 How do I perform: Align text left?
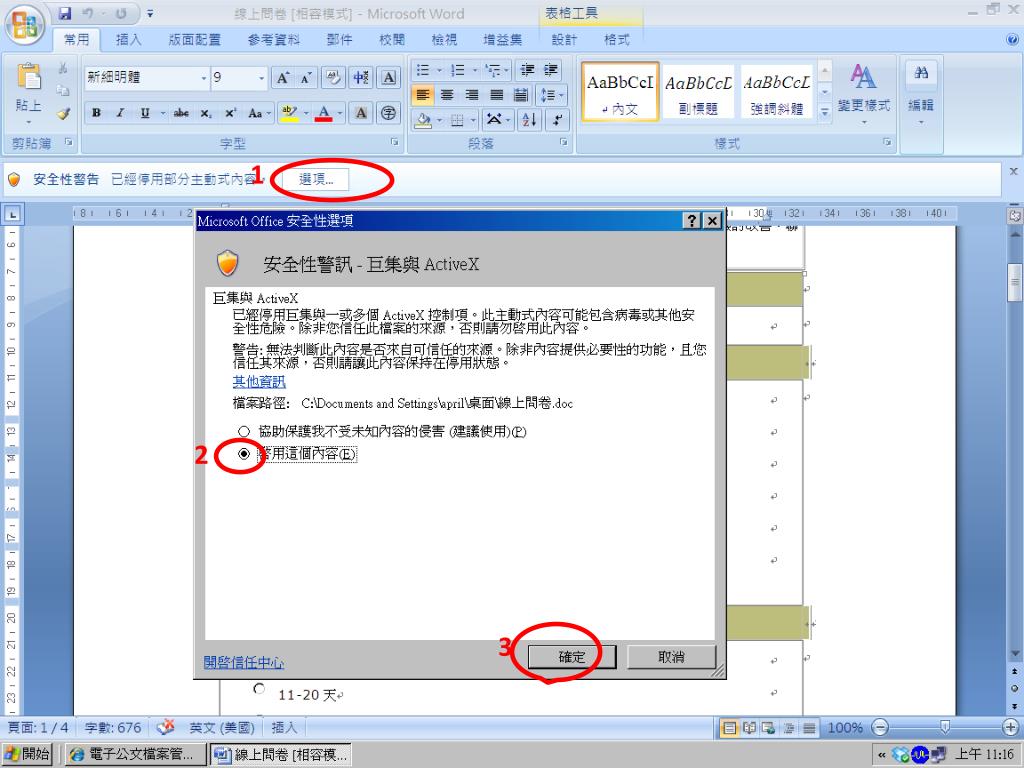click(x=423, y=95)
